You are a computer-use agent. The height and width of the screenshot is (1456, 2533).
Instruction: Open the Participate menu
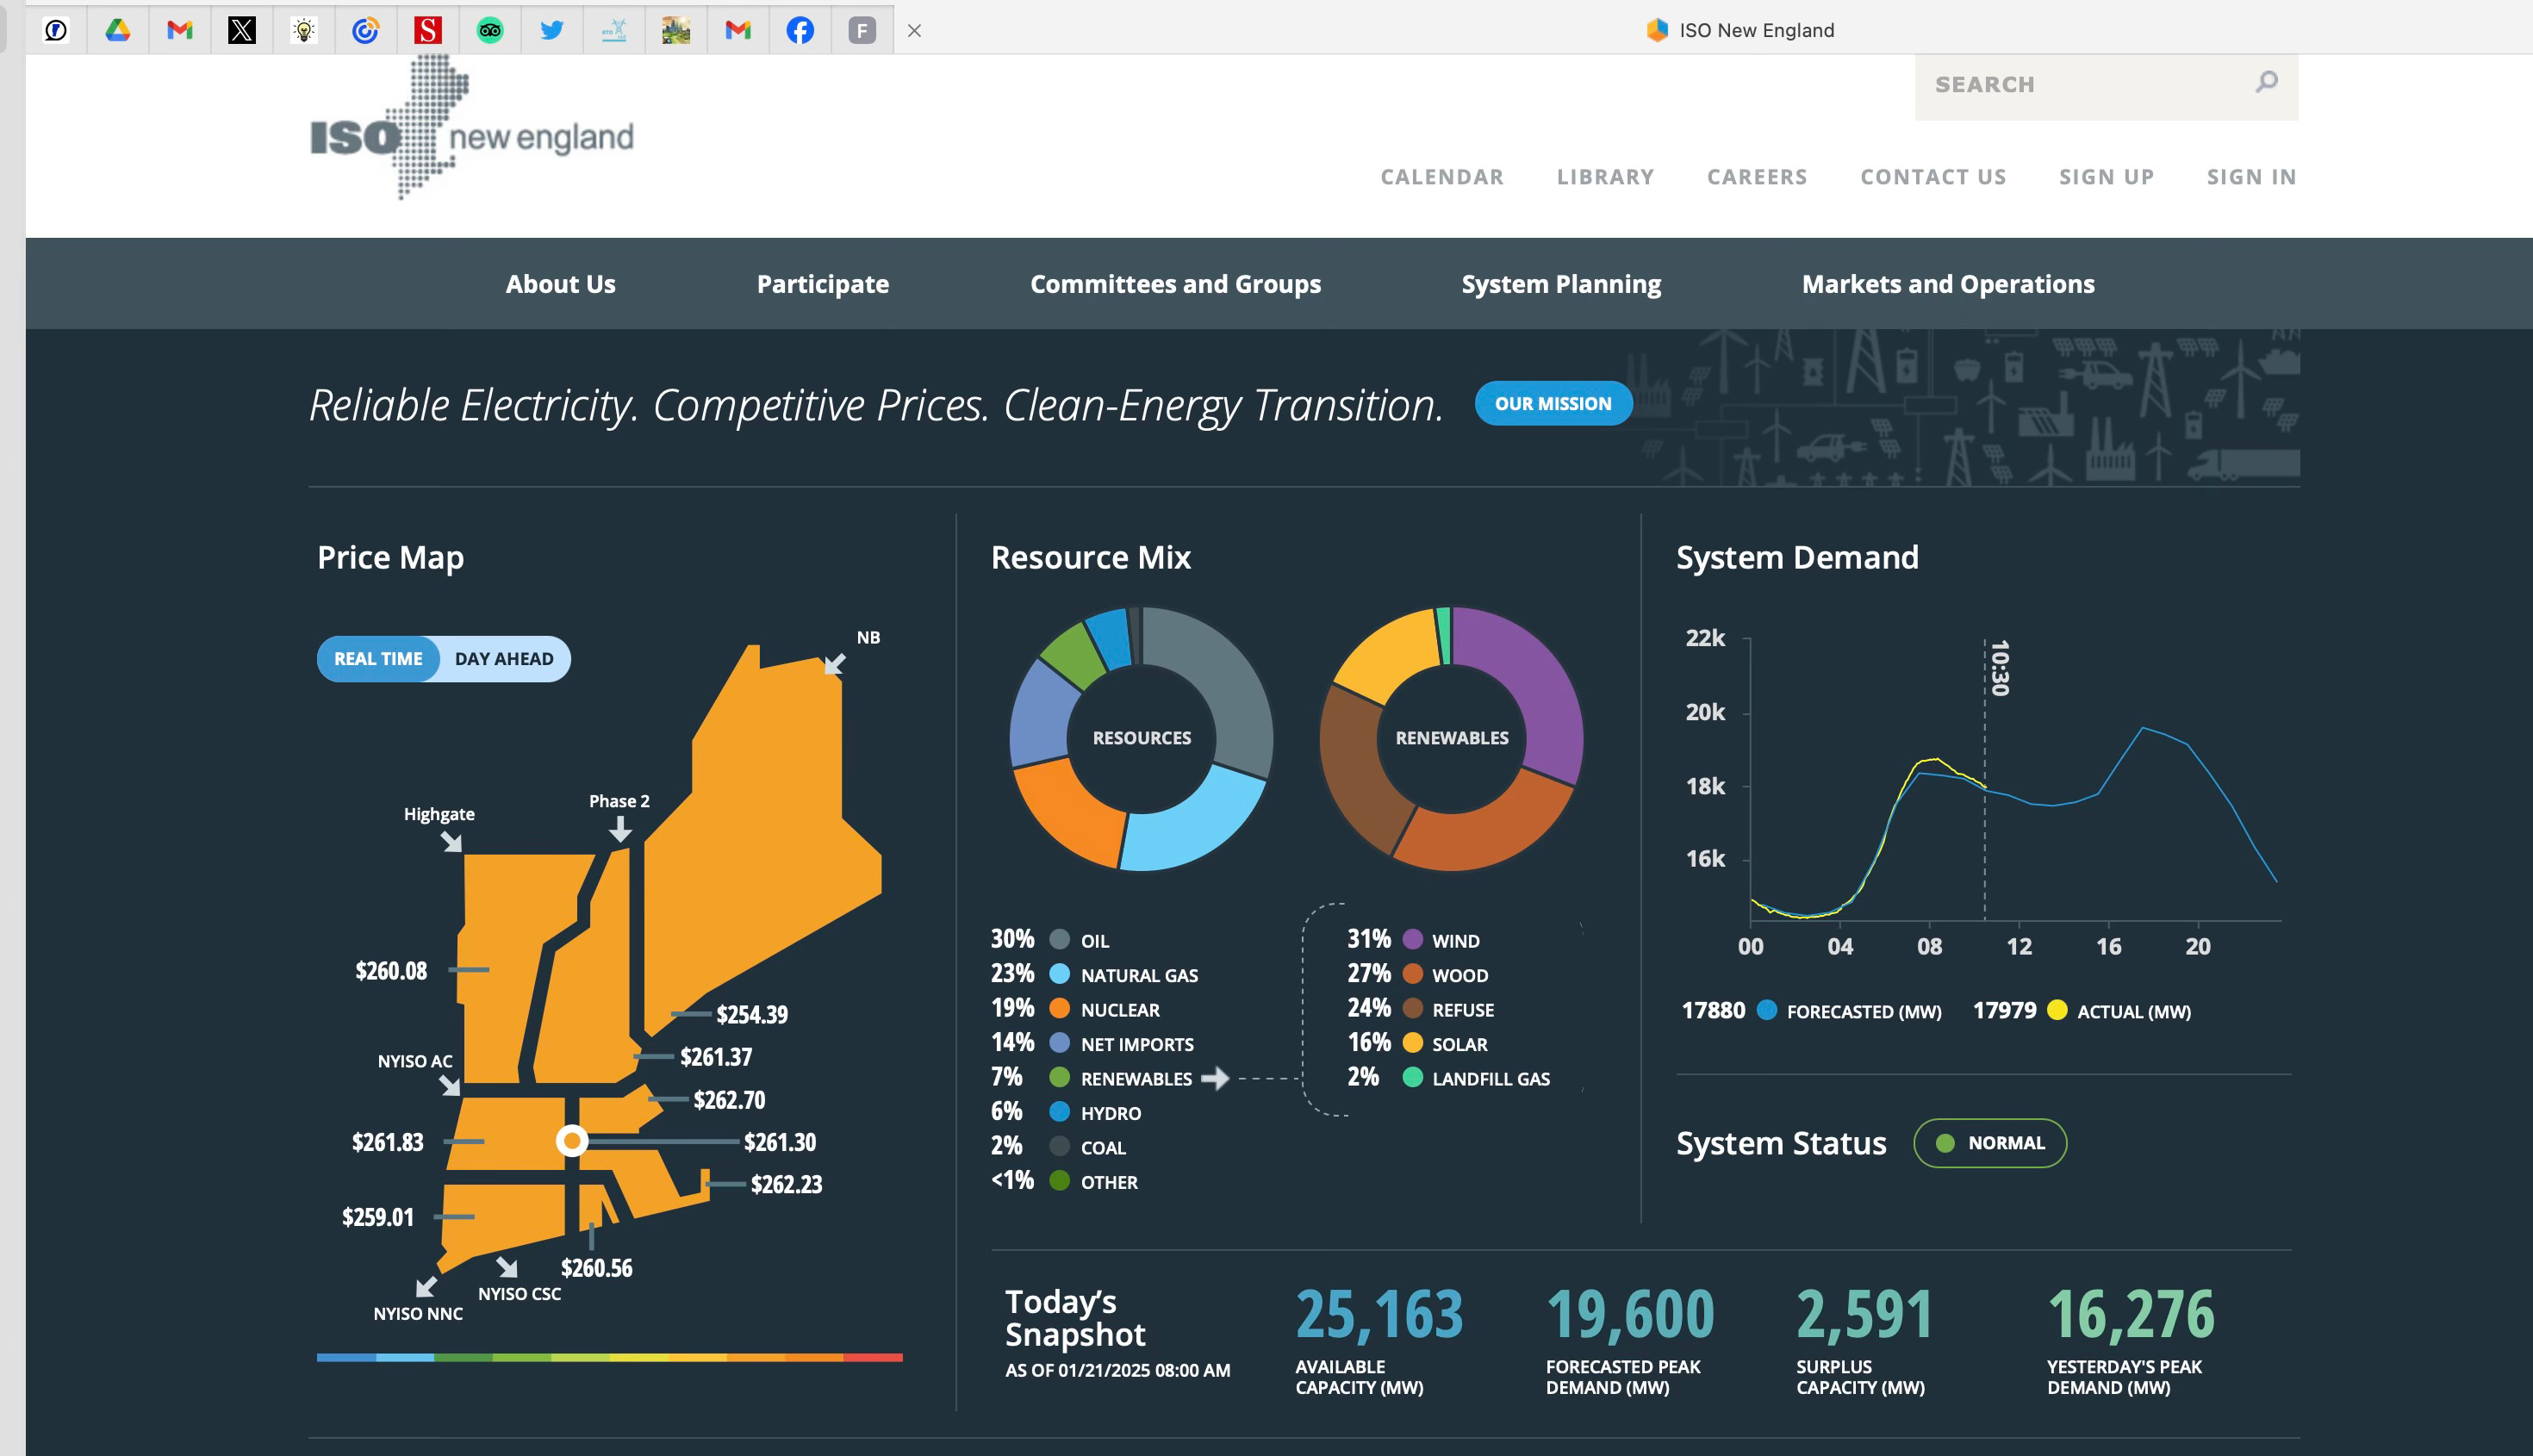tap(822, 284)
